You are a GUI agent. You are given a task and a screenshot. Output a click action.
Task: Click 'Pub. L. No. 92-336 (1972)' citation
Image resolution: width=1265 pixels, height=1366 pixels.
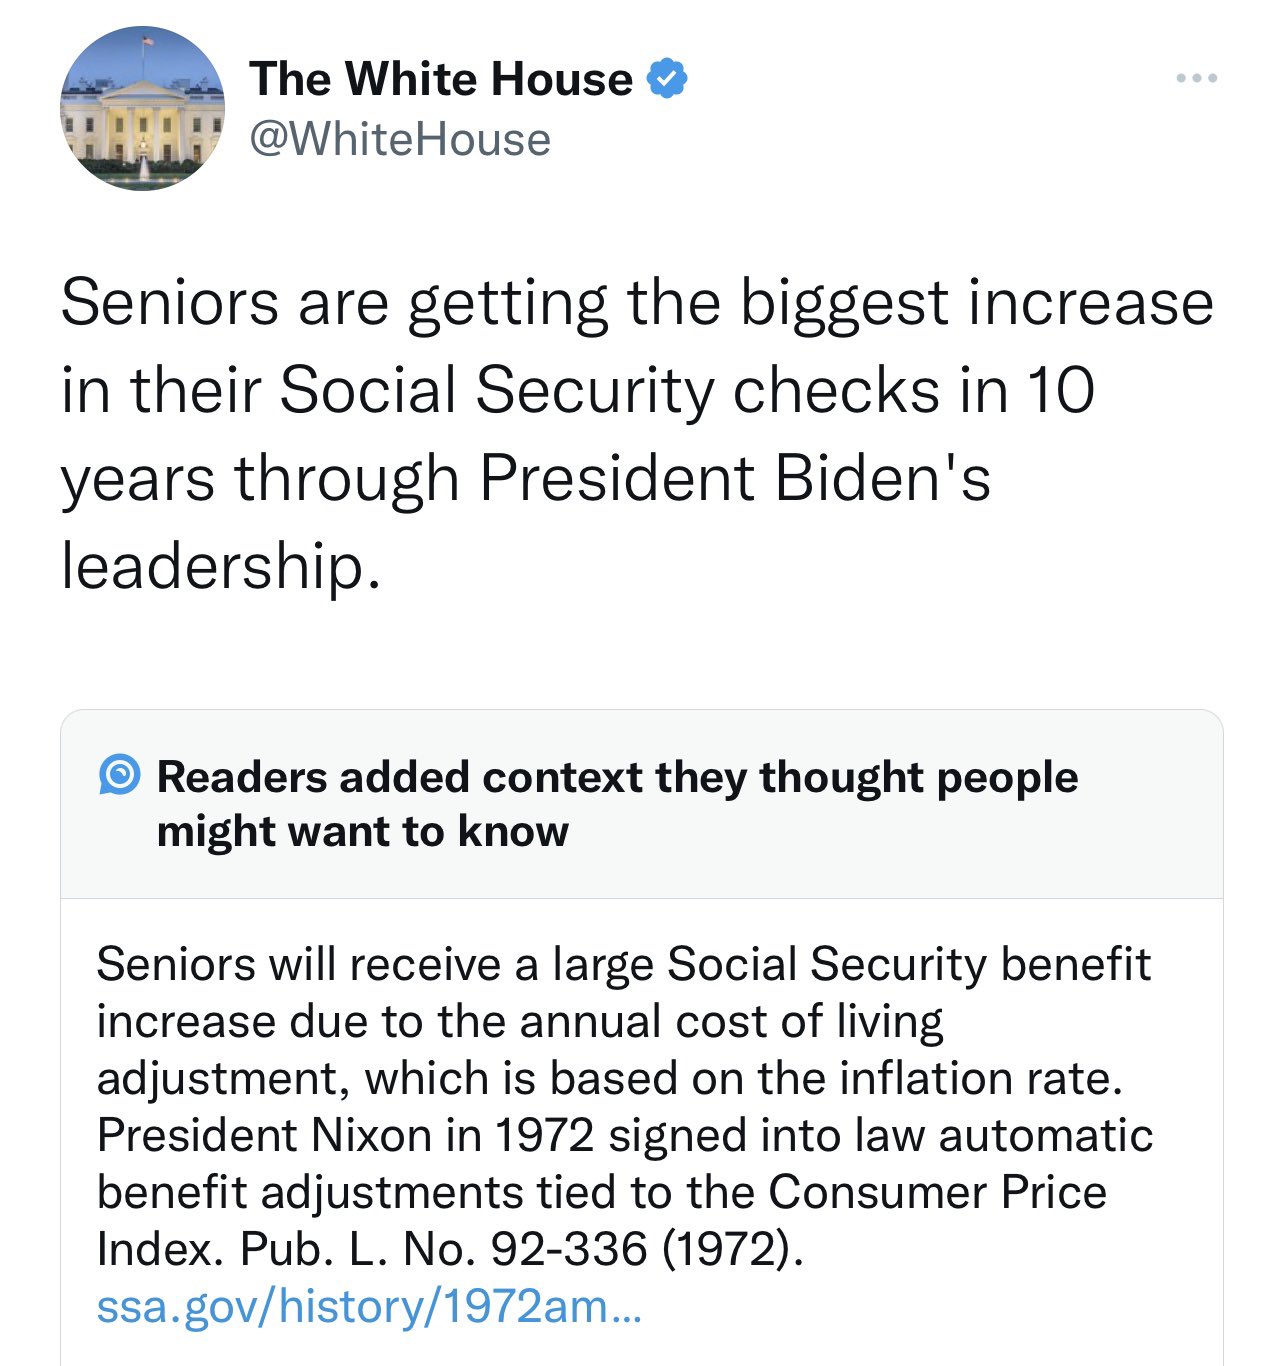point(521,1249)
